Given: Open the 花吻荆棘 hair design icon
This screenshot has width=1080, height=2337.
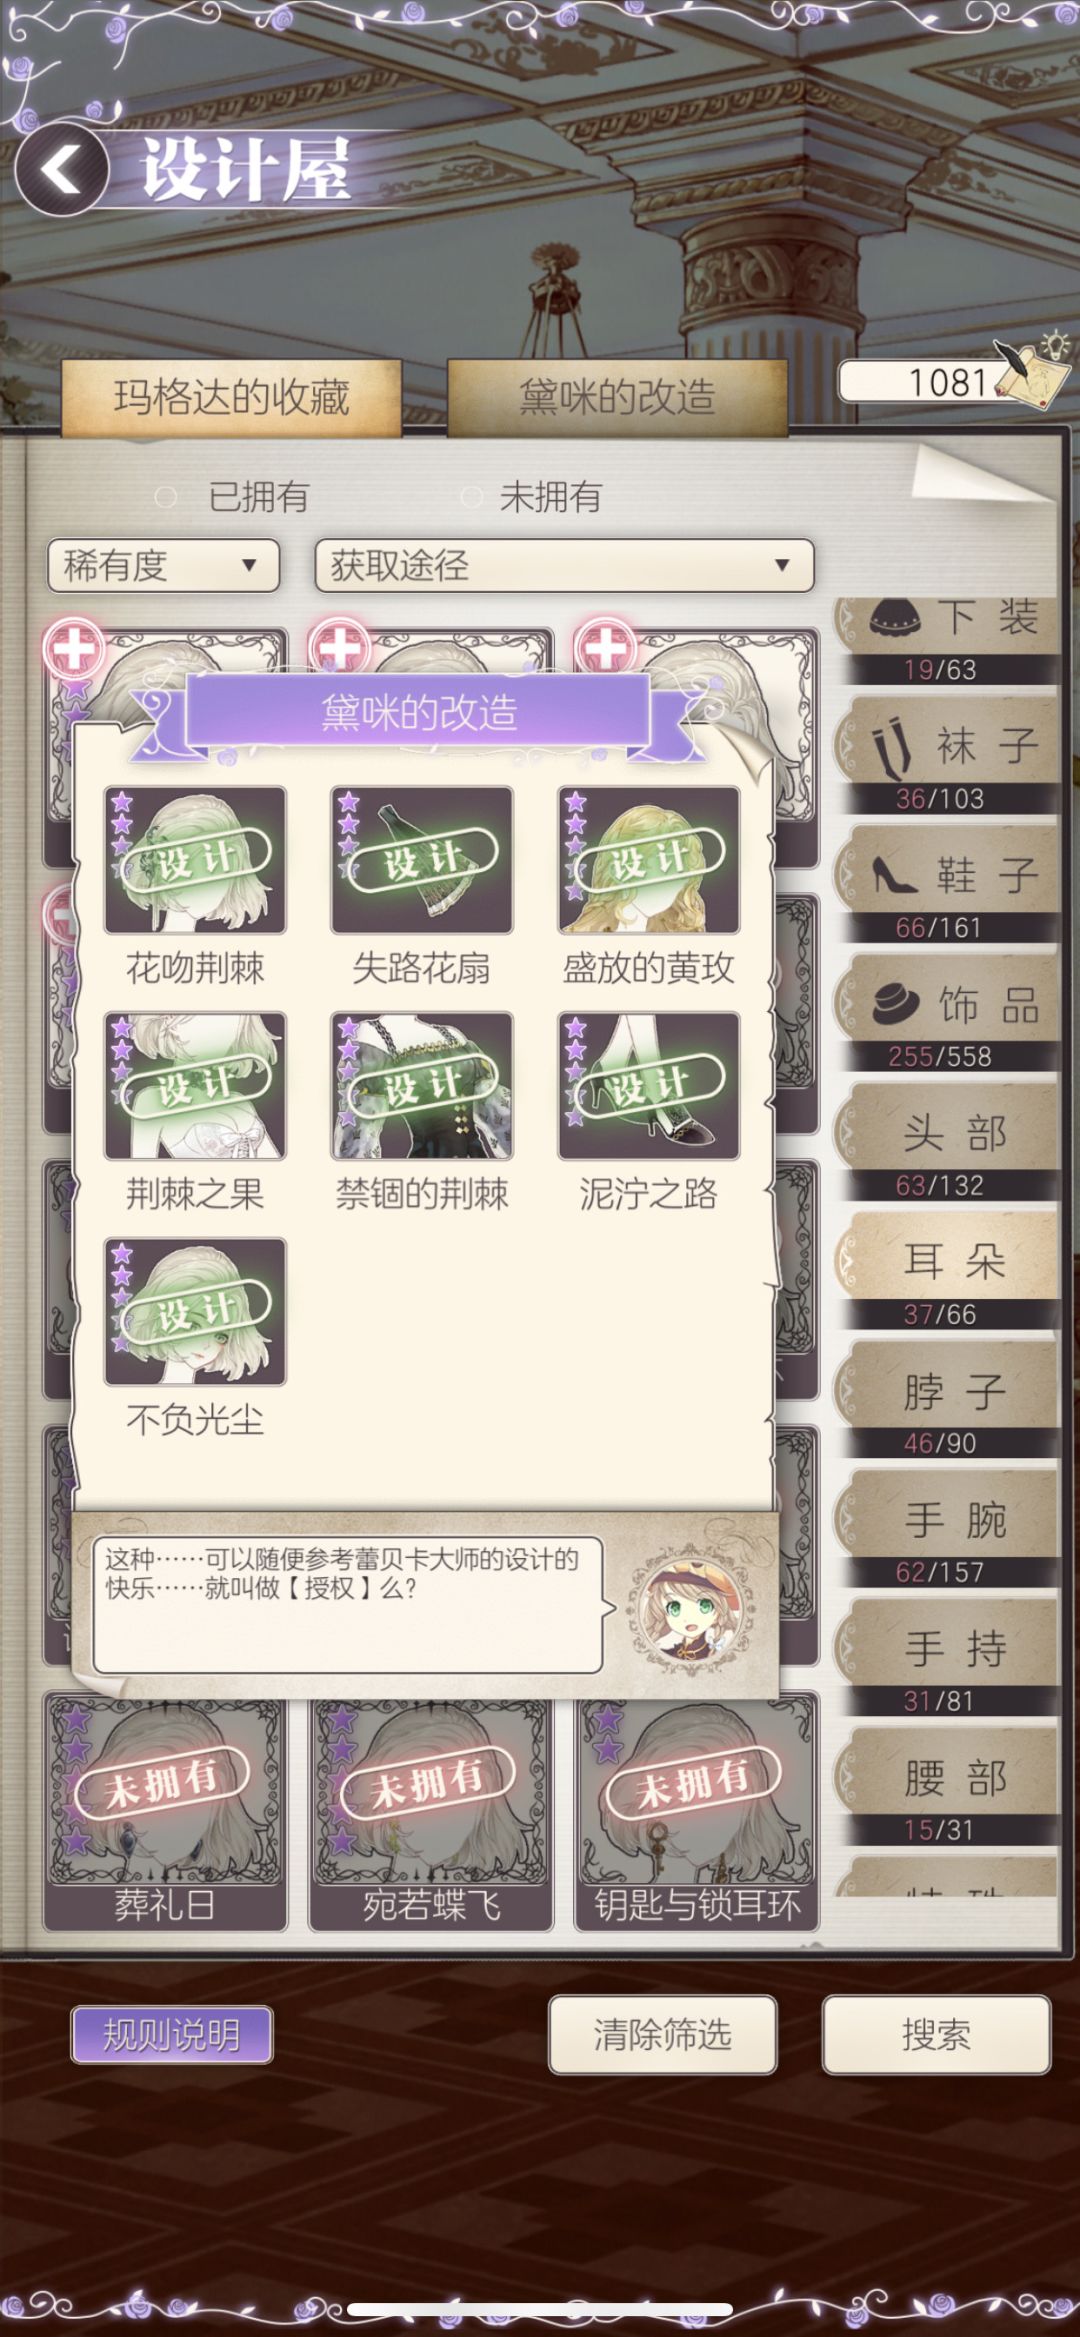Looking at the screenshot, I should [195, 859].
